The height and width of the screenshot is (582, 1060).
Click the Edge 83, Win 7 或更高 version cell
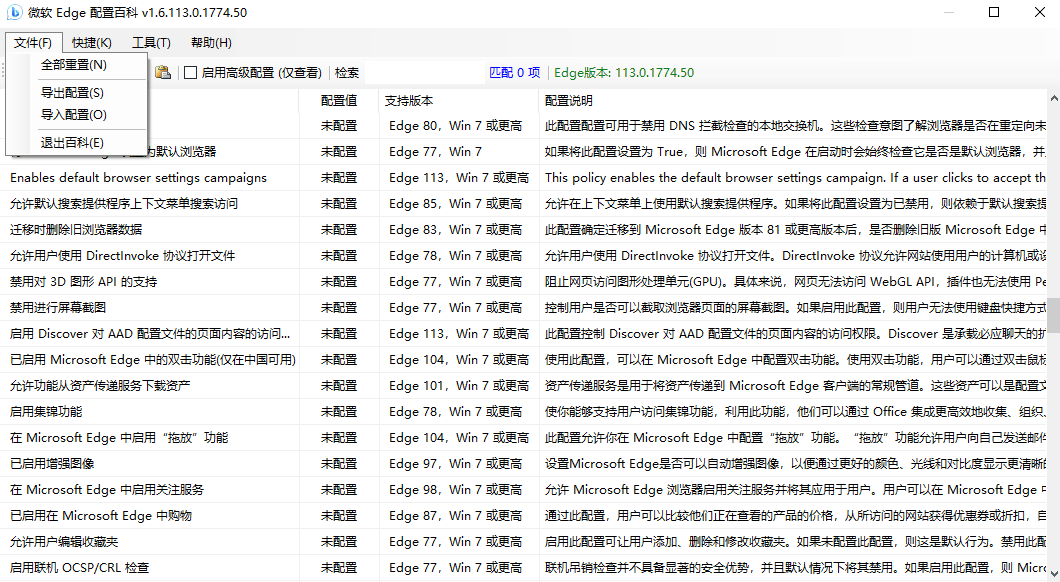coord(456,230)
